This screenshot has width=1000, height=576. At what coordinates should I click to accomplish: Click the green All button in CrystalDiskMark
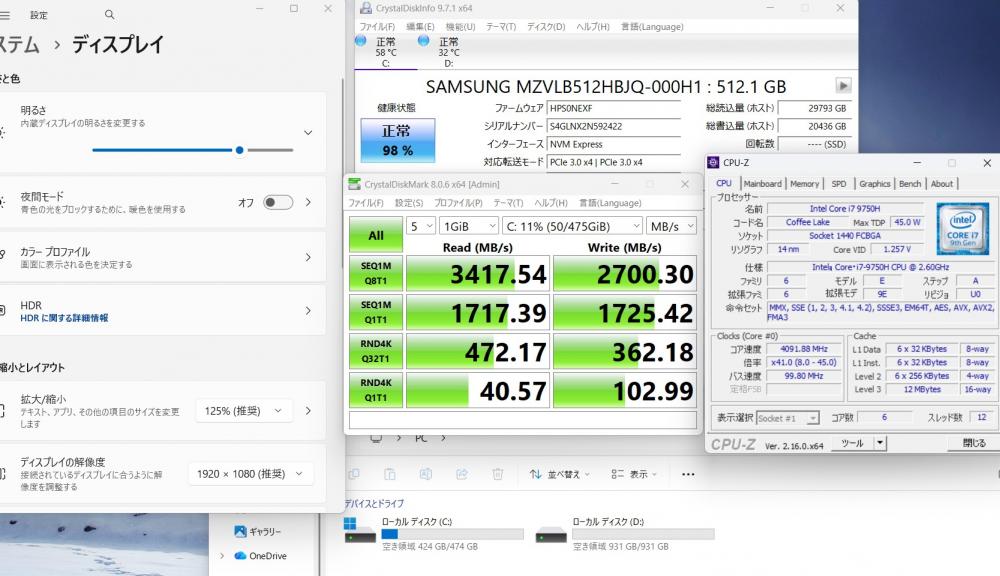point(376,236)
